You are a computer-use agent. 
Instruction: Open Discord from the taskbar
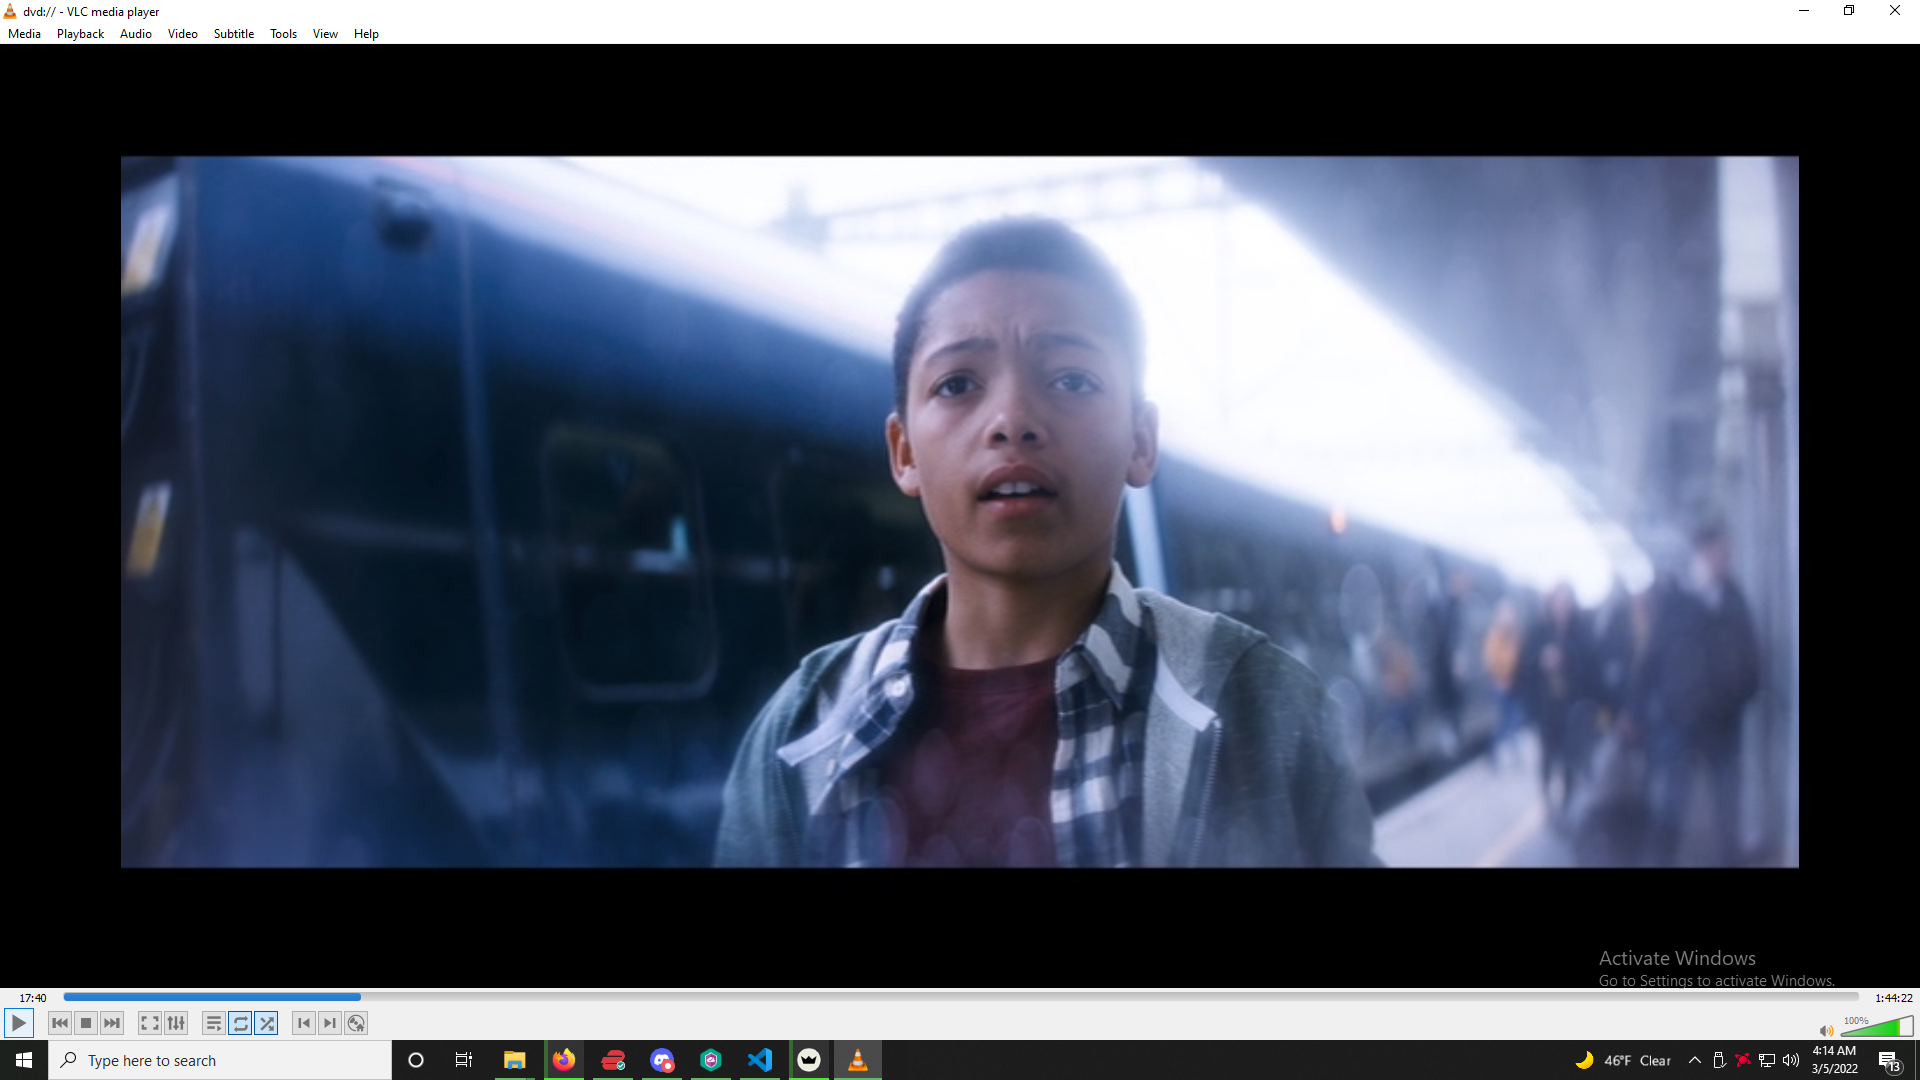coord(662,1060)
